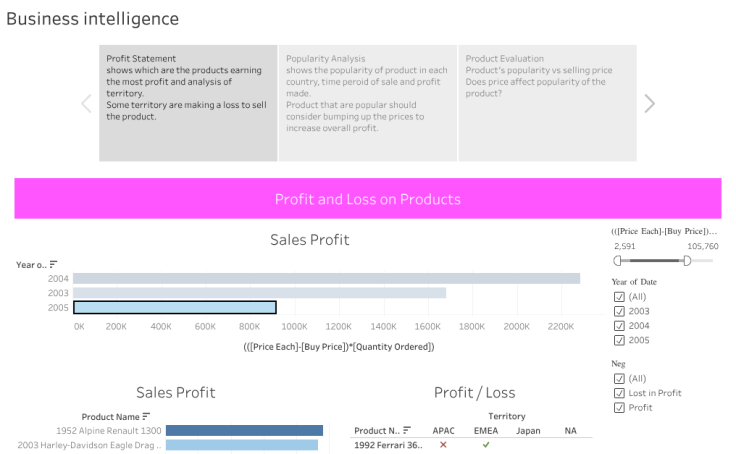Click the Profit and Loss on Products banner
The width and height of the screenshot is (736, 454).
[x=367, y=199]
